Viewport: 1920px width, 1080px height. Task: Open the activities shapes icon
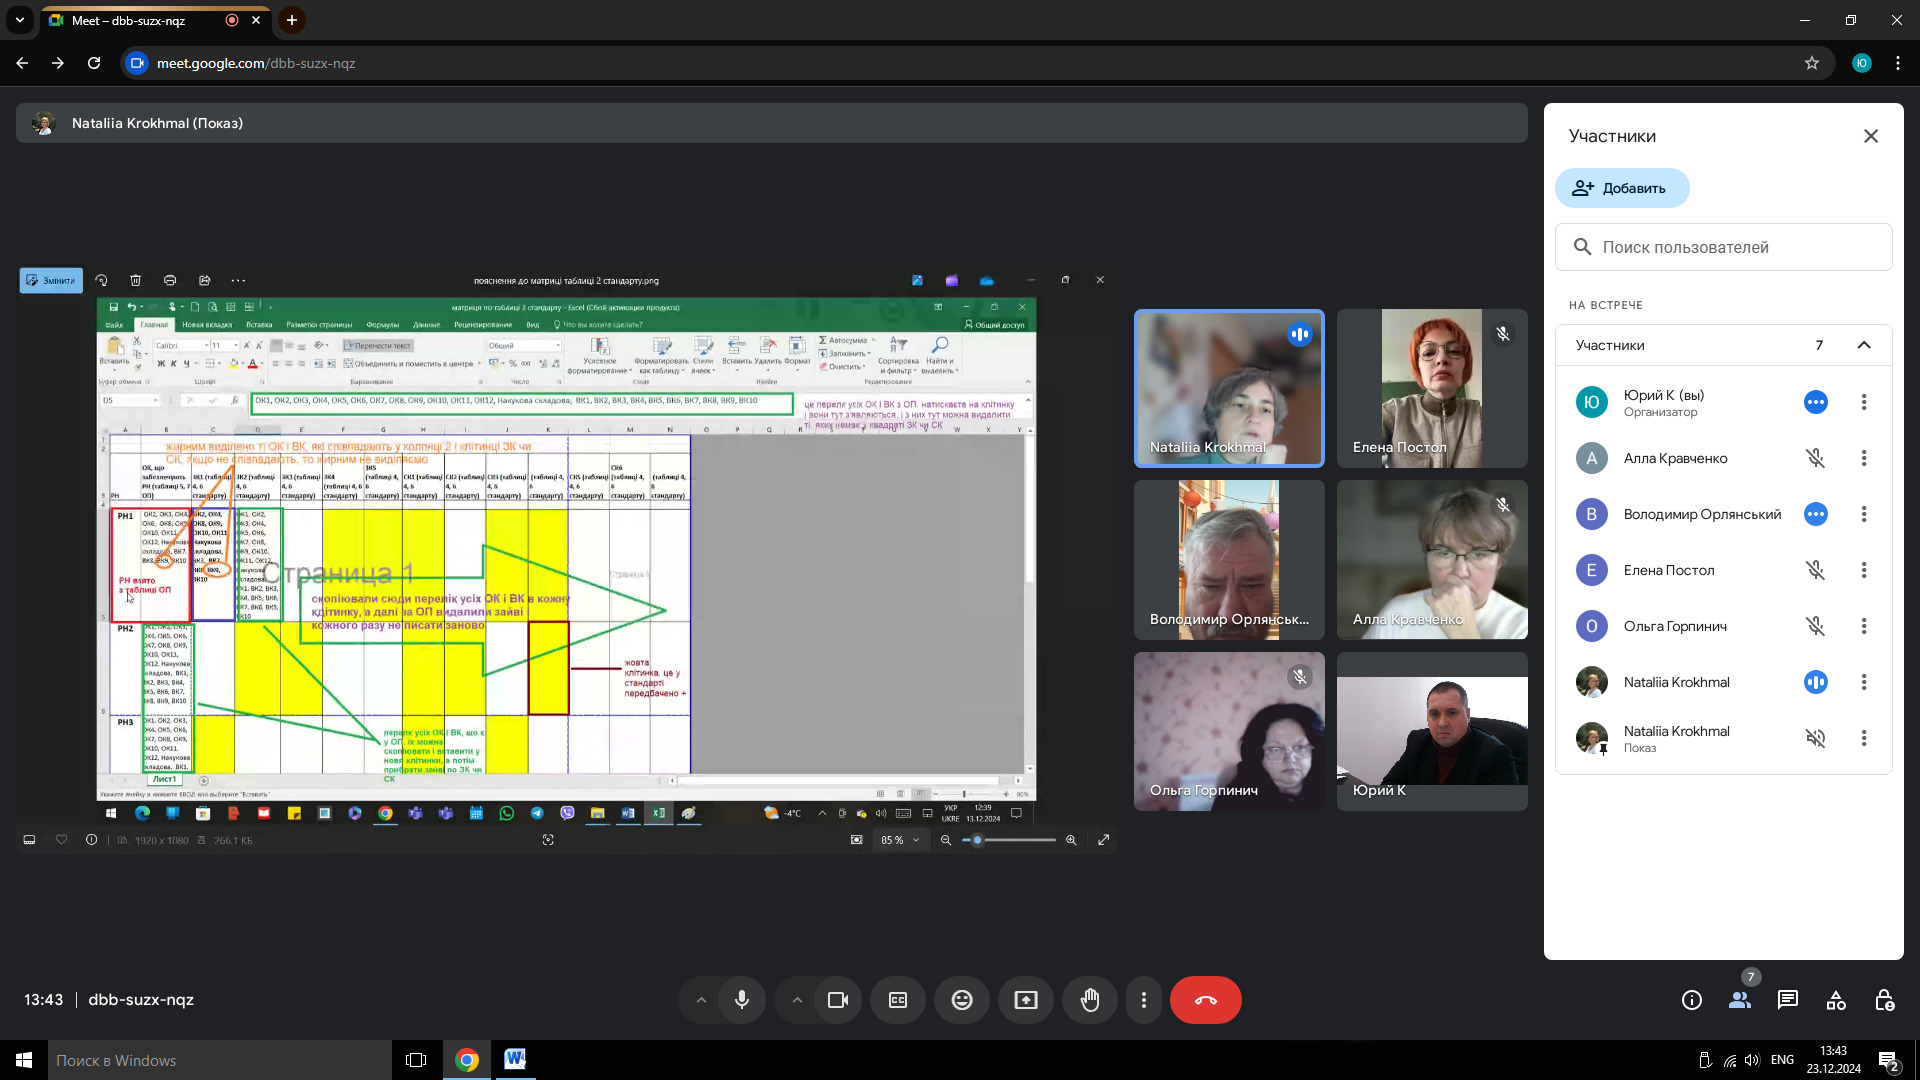coord(1836,1000)
